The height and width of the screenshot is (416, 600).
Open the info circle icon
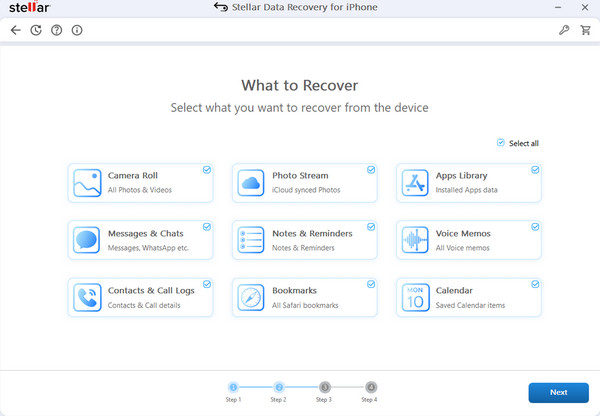click(77, 30)
